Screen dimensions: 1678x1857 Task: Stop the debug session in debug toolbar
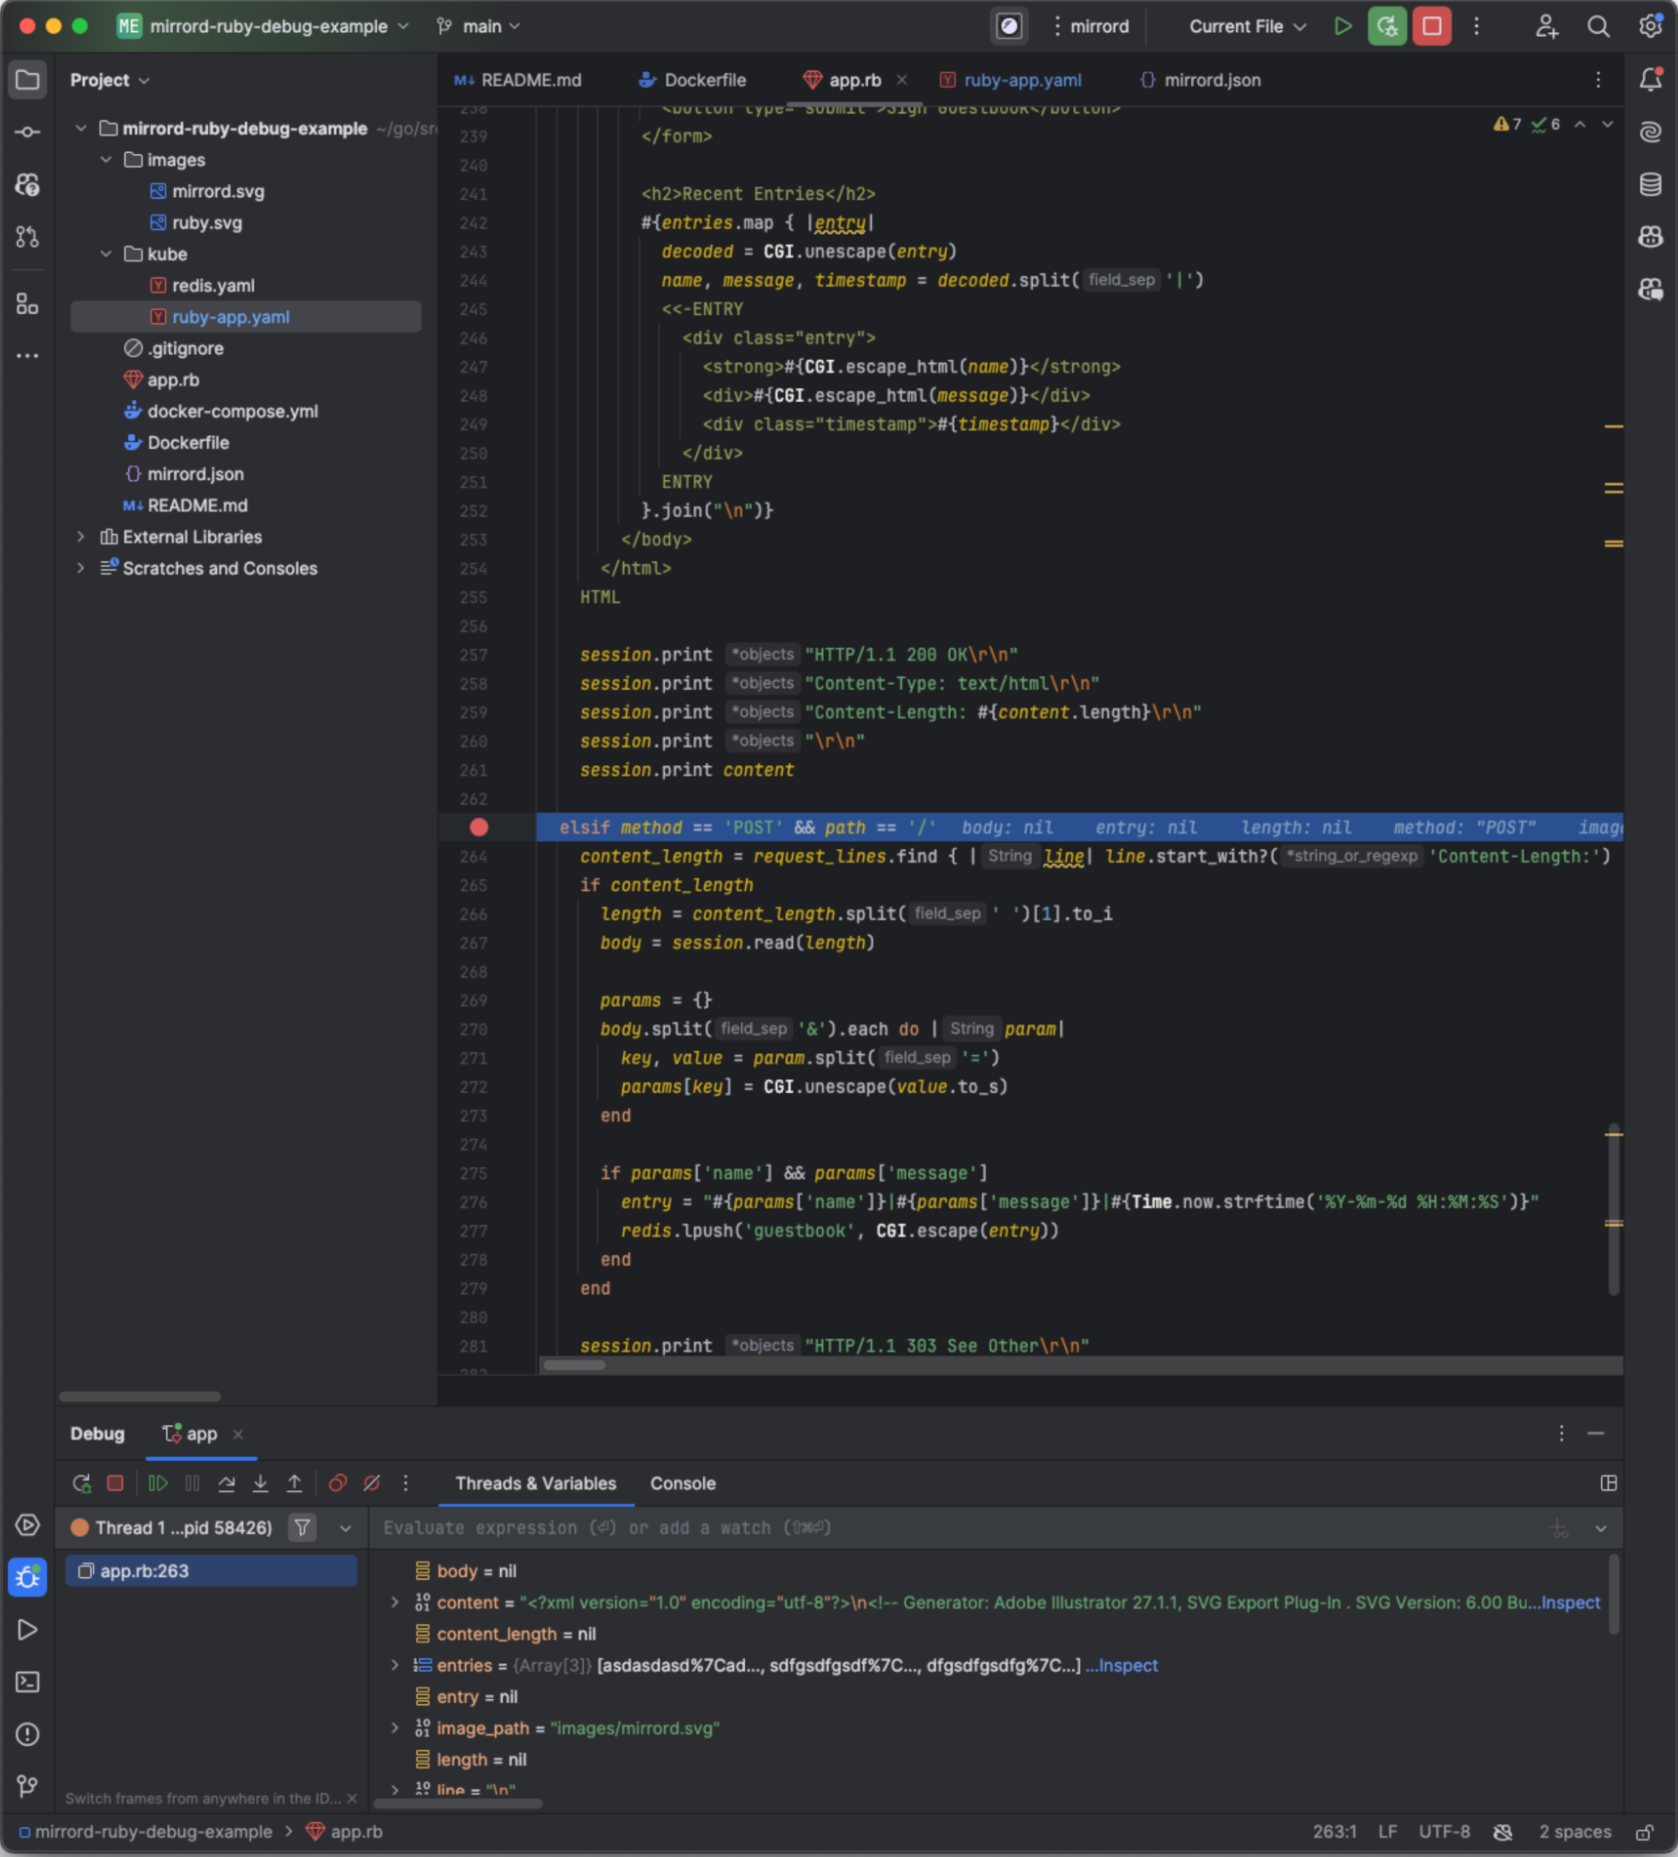click(x=115, y=1483)
